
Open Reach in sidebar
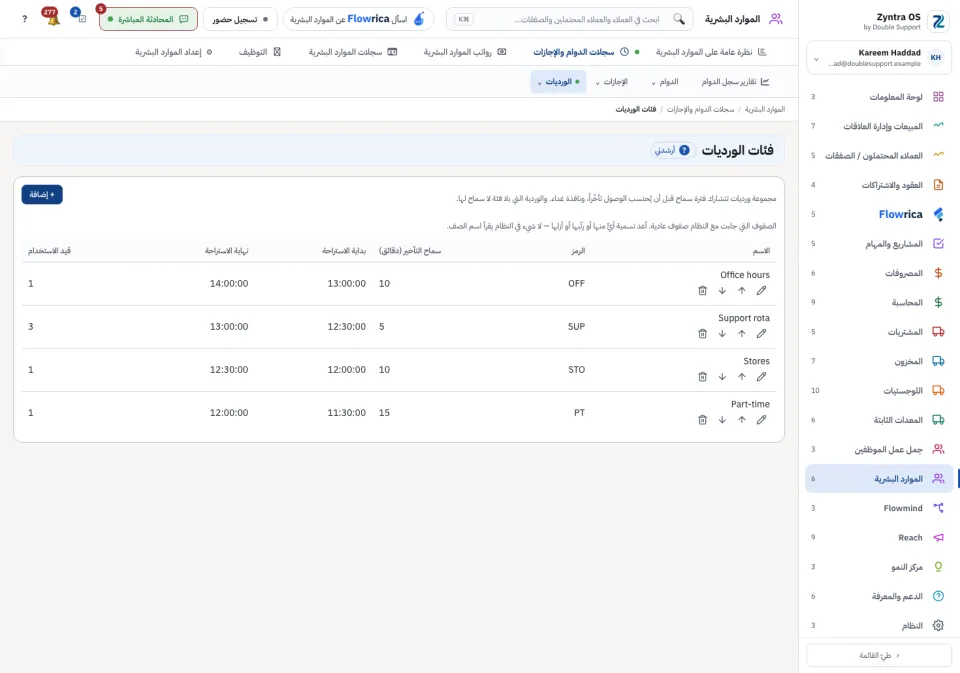[x=879, y=537]
